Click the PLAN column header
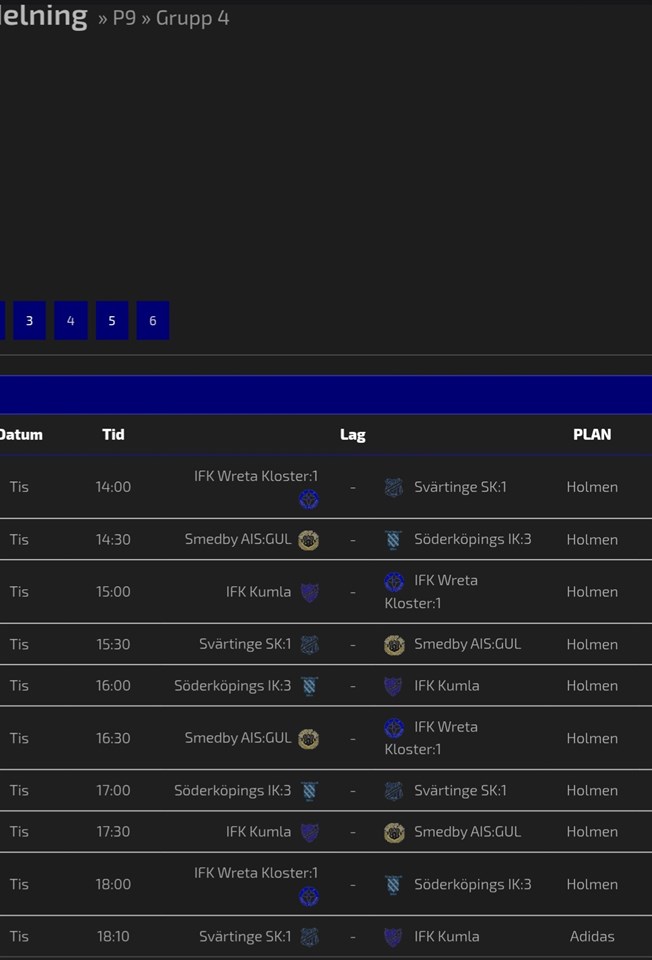652x960 pixels. coord(592,434)
